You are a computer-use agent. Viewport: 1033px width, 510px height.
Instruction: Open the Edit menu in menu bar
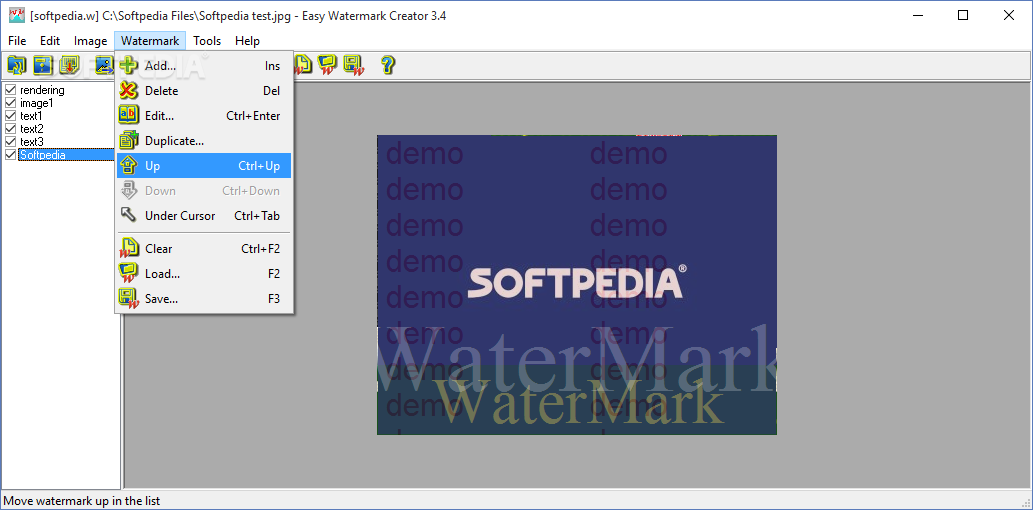[x=50, y=41]
